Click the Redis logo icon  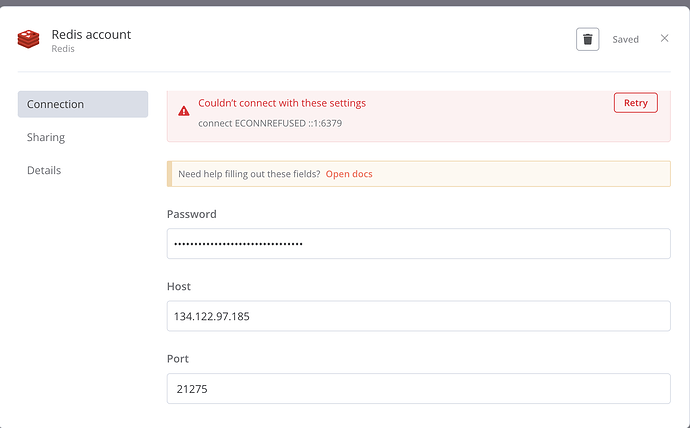click(x=28, y=39)
